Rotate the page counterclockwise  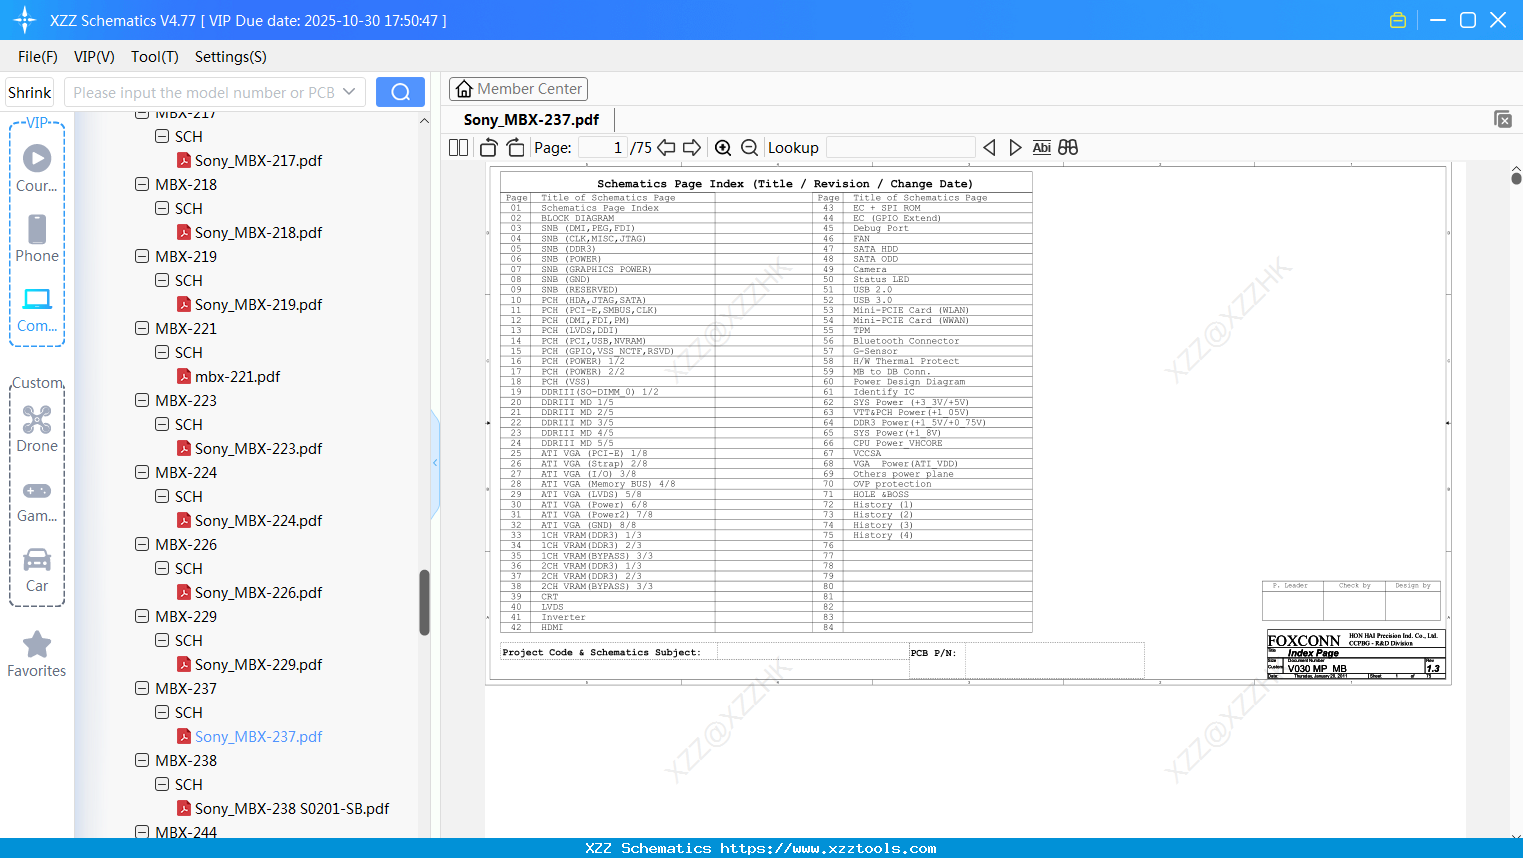click(489, 148)
